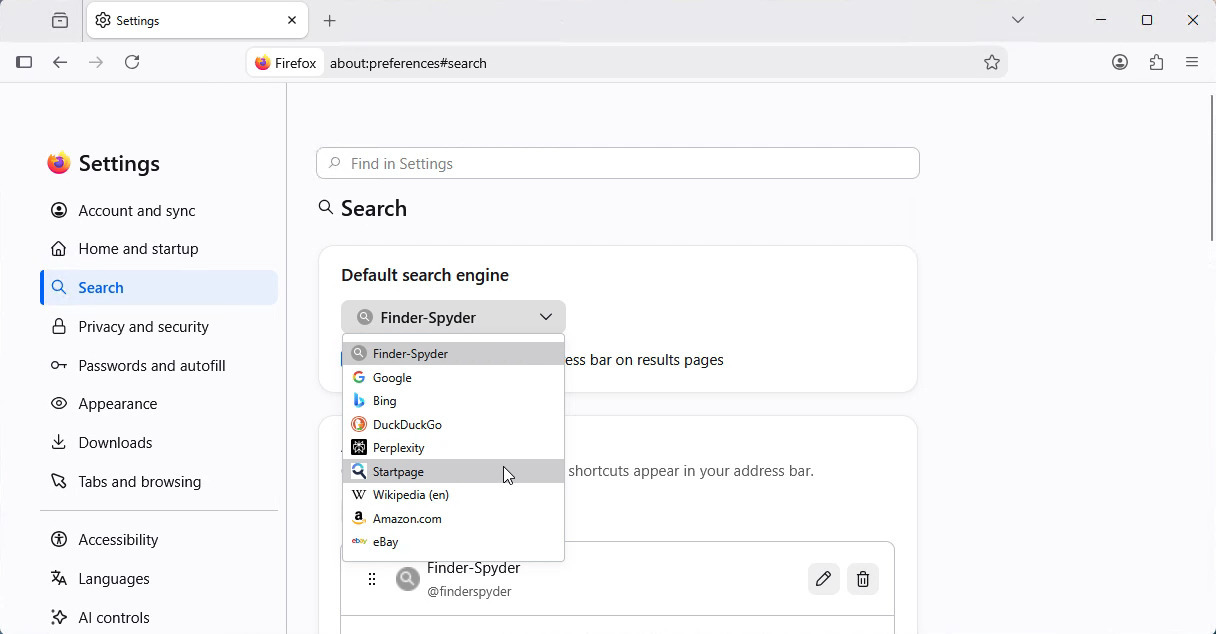Open the Firefox account icon

click(1120, 62)
